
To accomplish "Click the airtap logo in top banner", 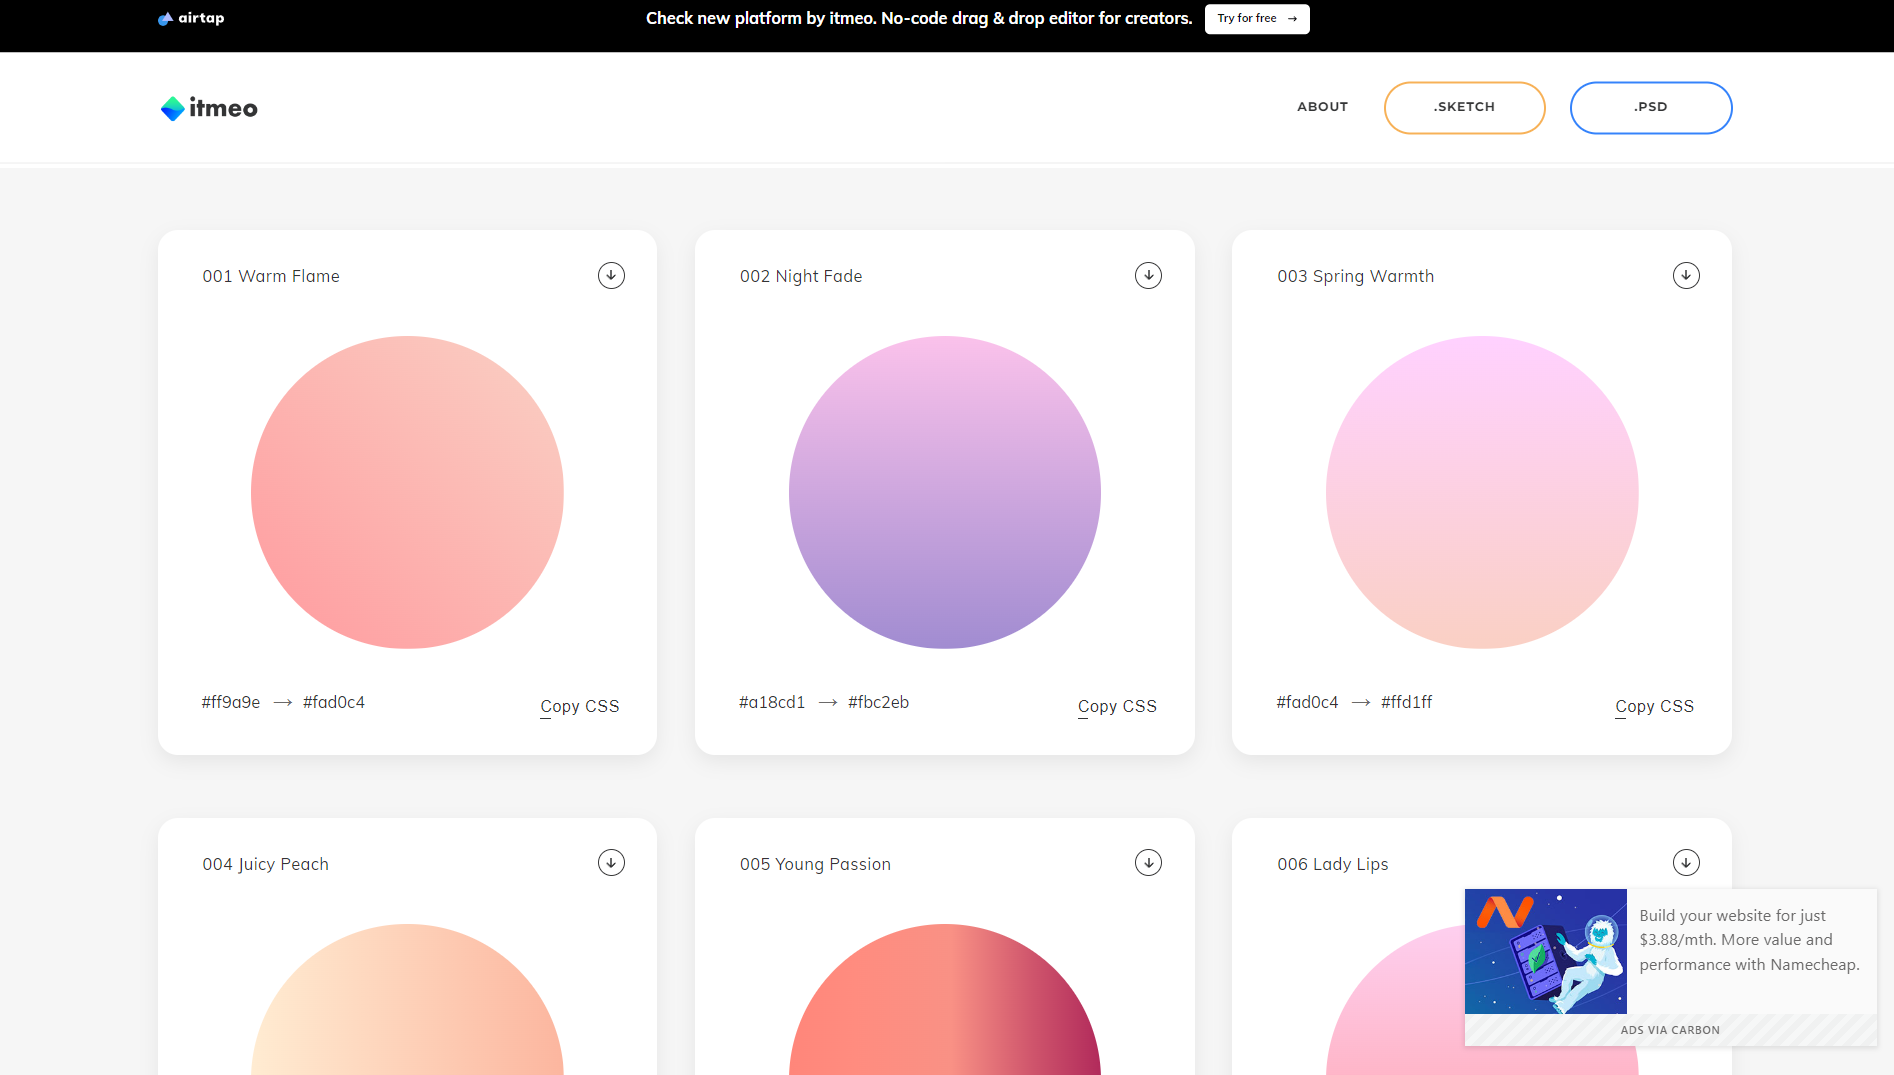I will pos(191,18).
